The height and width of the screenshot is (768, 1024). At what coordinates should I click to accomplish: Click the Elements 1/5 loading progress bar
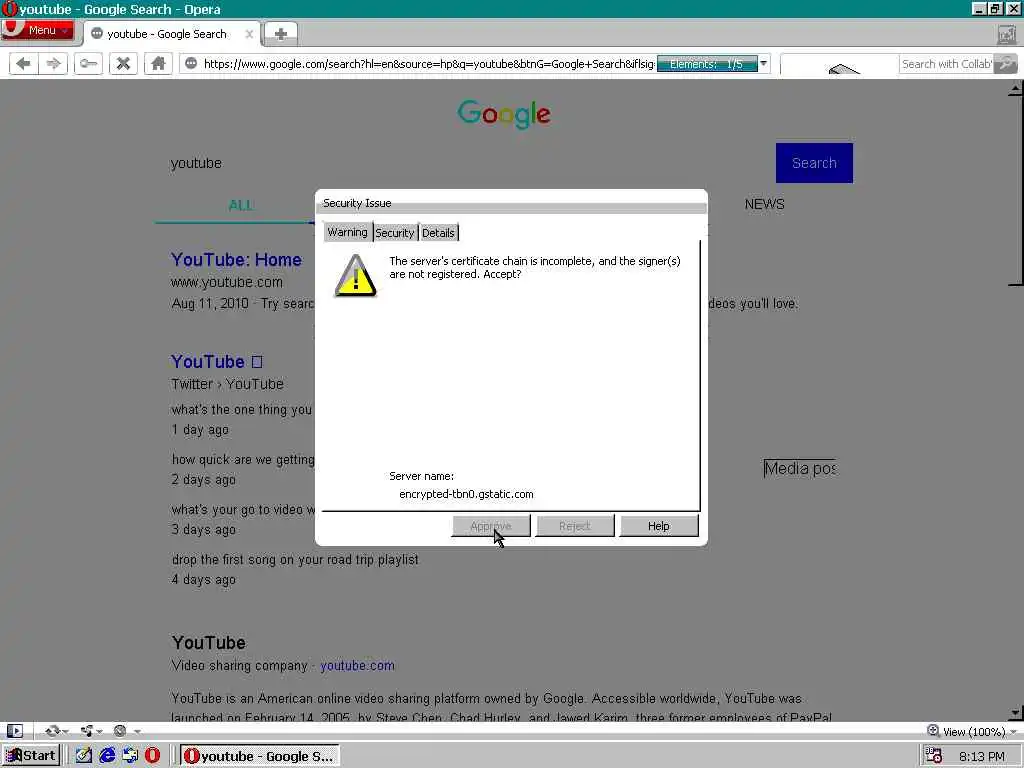[707, 64]
